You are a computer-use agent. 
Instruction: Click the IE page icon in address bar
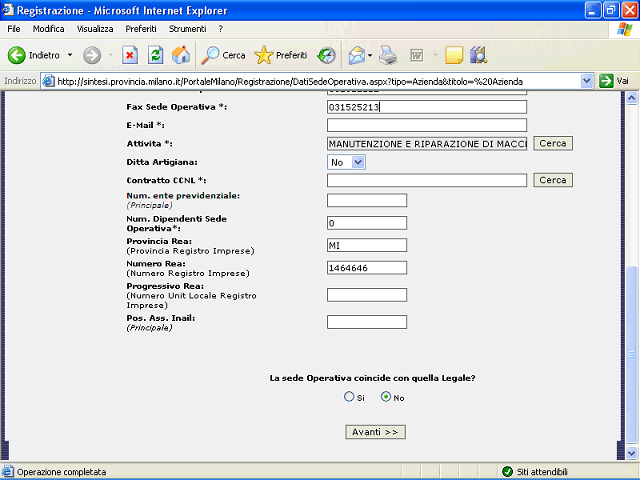tap(49, 81)
